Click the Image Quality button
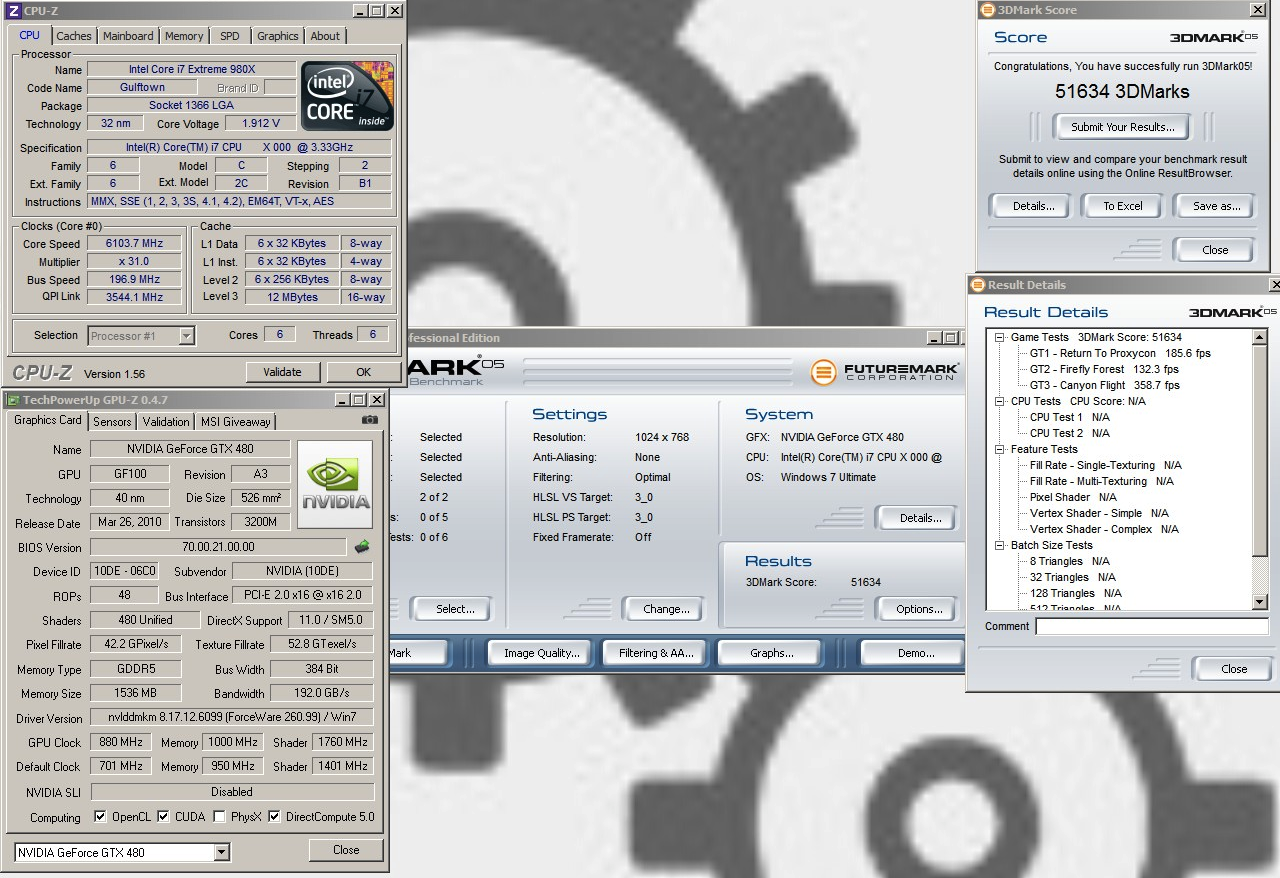 pyautogui.click(x=541, y=653)
